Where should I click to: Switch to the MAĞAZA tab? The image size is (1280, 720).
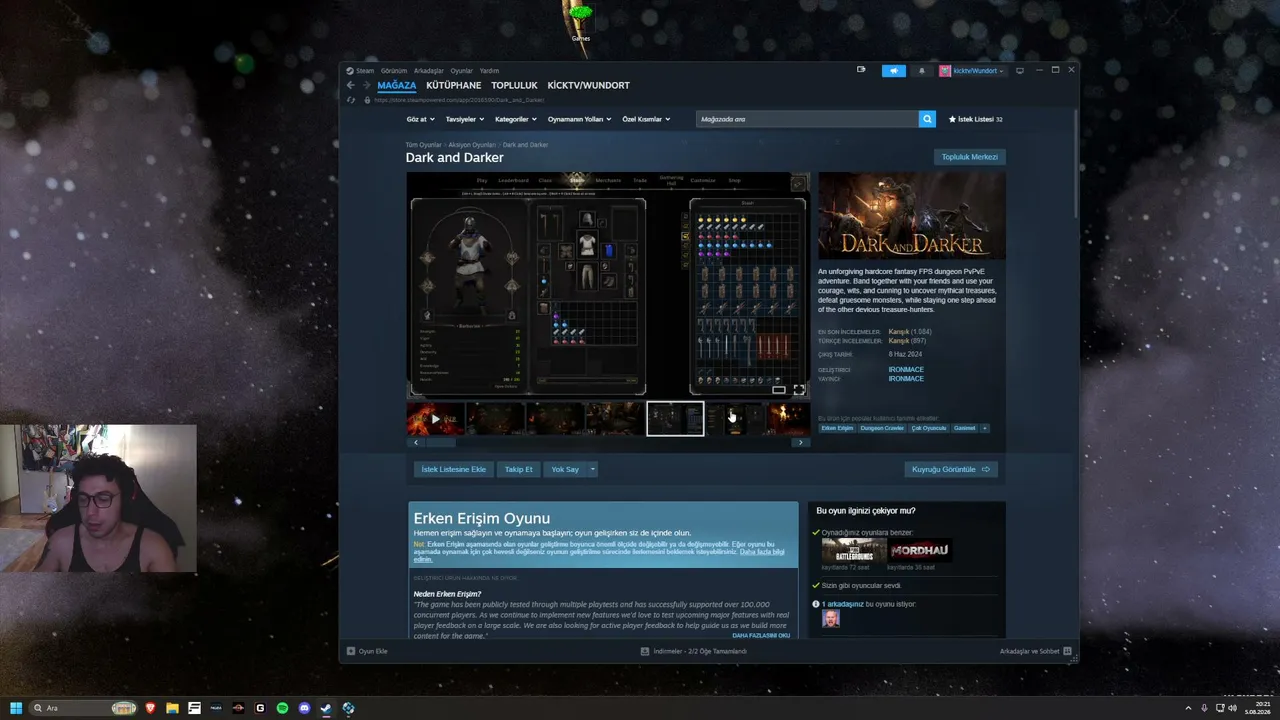pyautogui.click(x=397, y=86)
